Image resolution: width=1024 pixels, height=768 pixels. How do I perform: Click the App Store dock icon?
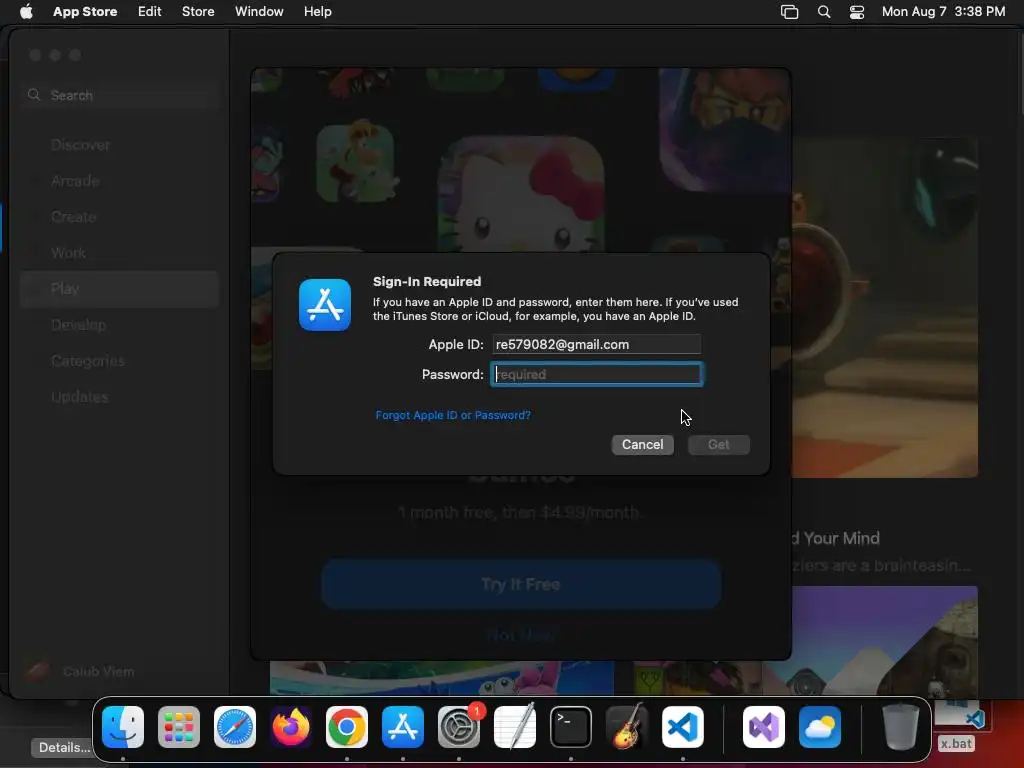click(x=403, y=727)
